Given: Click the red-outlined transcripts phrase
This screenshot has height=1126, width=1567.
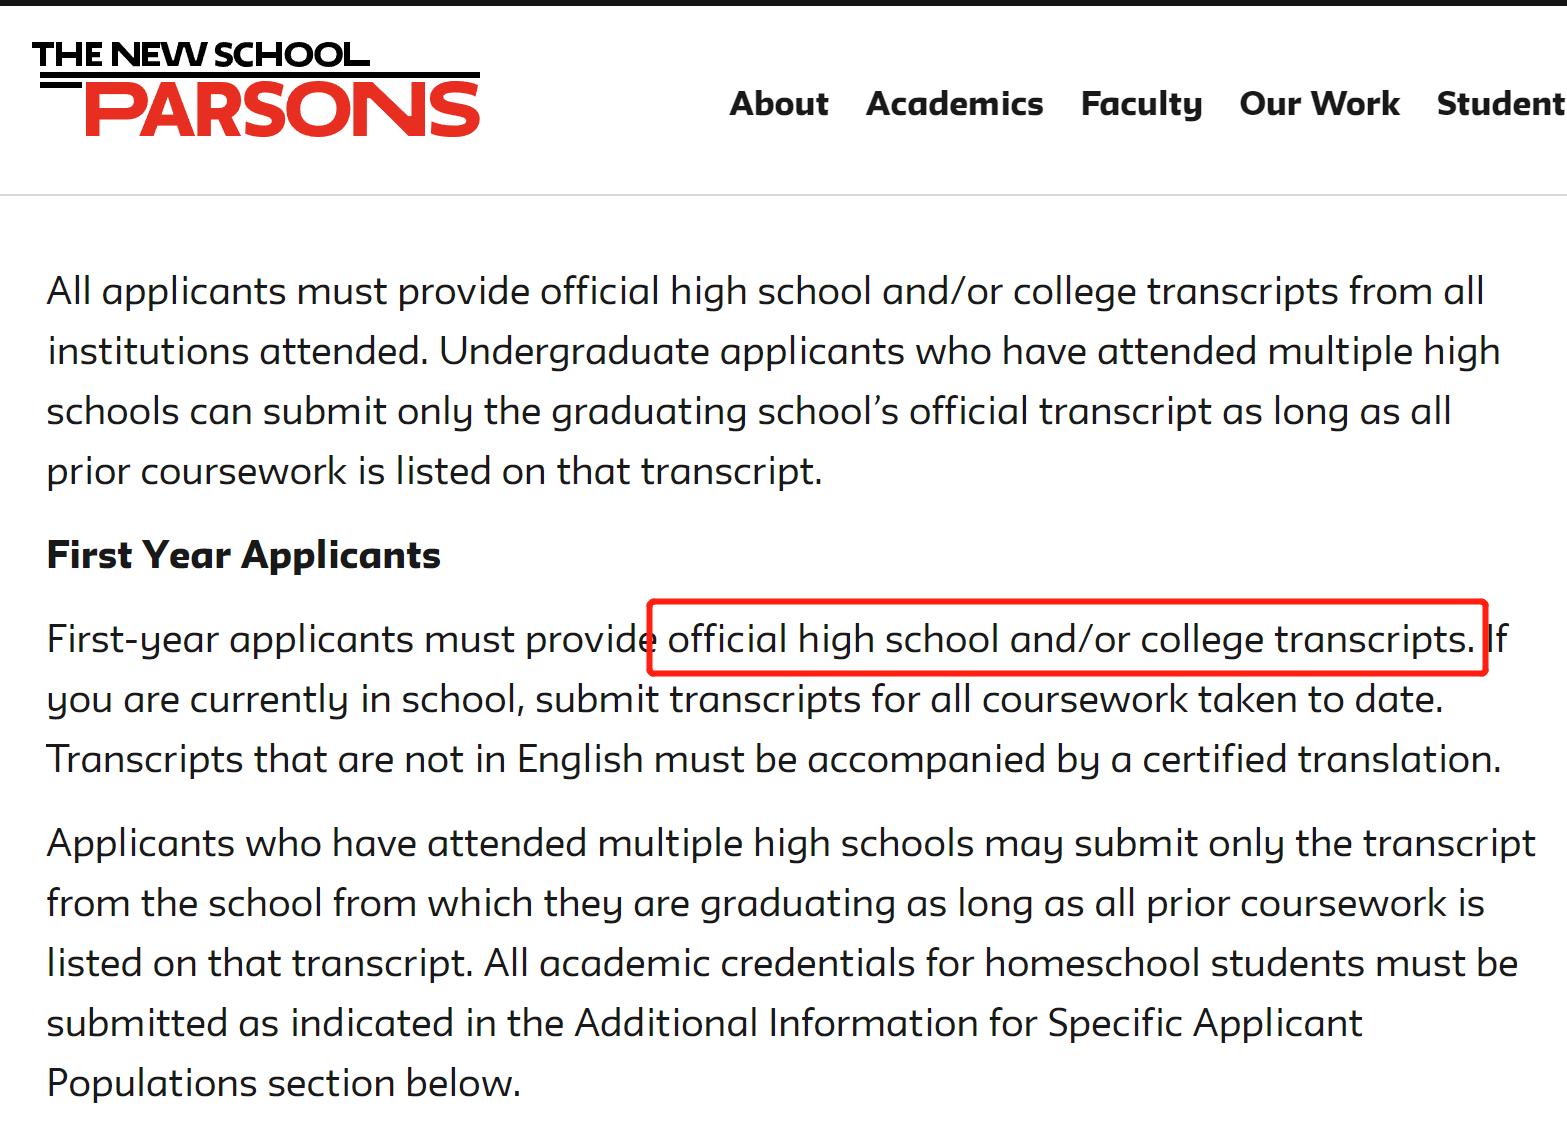Looking at the screenshot, I should coord(1069,639).
